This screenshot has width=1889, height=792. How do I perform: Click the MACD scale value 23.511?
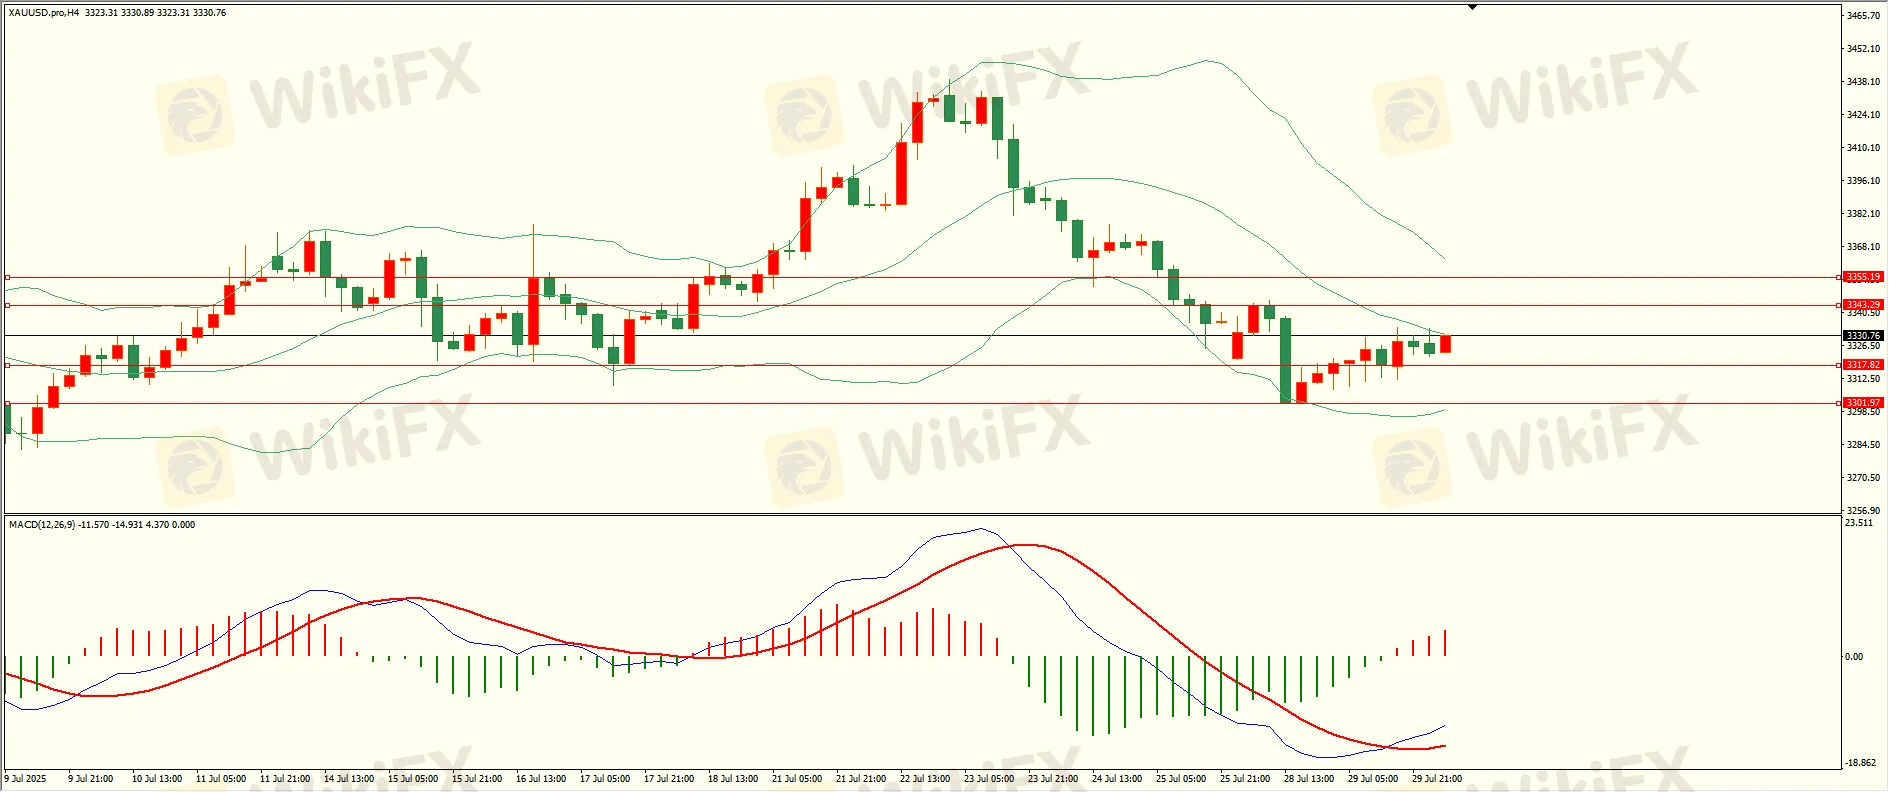(1859, 523)
